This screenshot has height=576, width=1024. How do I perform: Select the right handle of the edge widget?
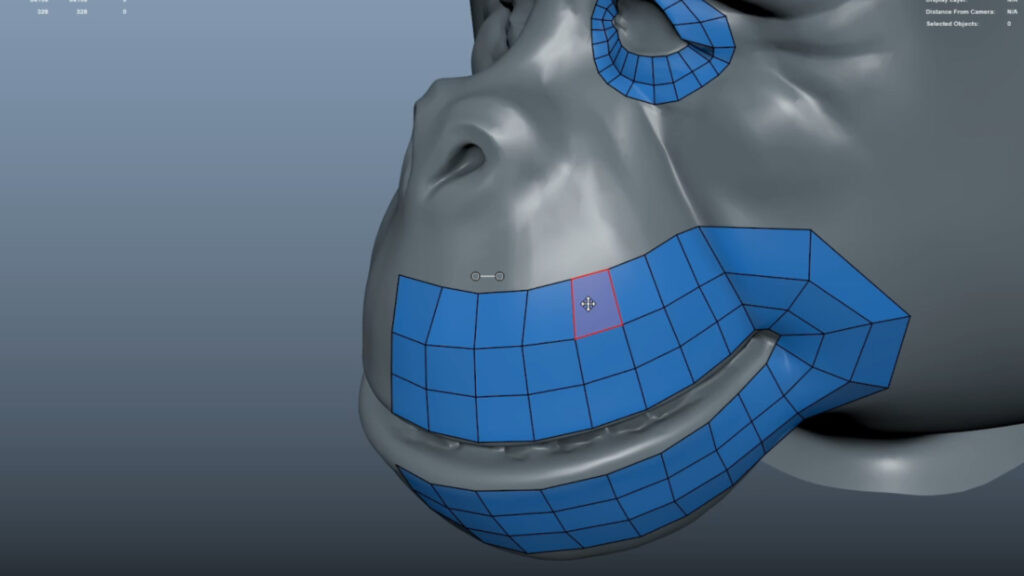499,276
